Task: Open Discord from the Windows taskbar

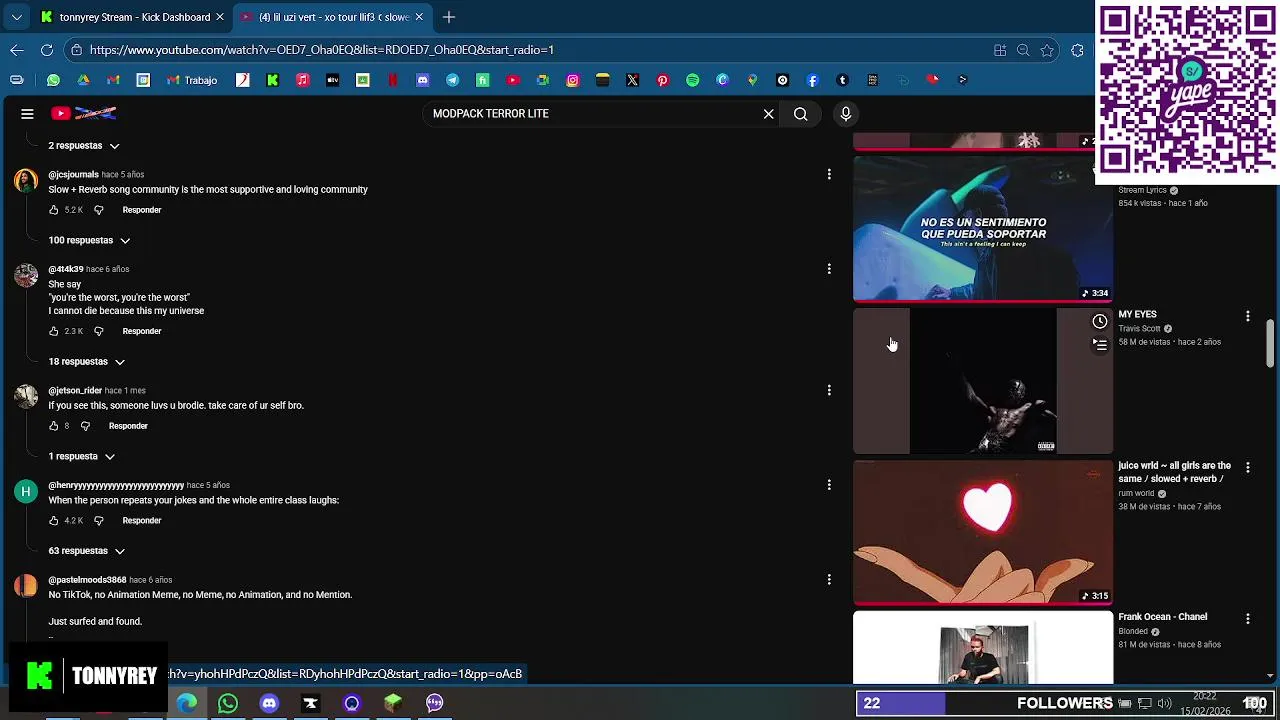Action: pos(269,703)
